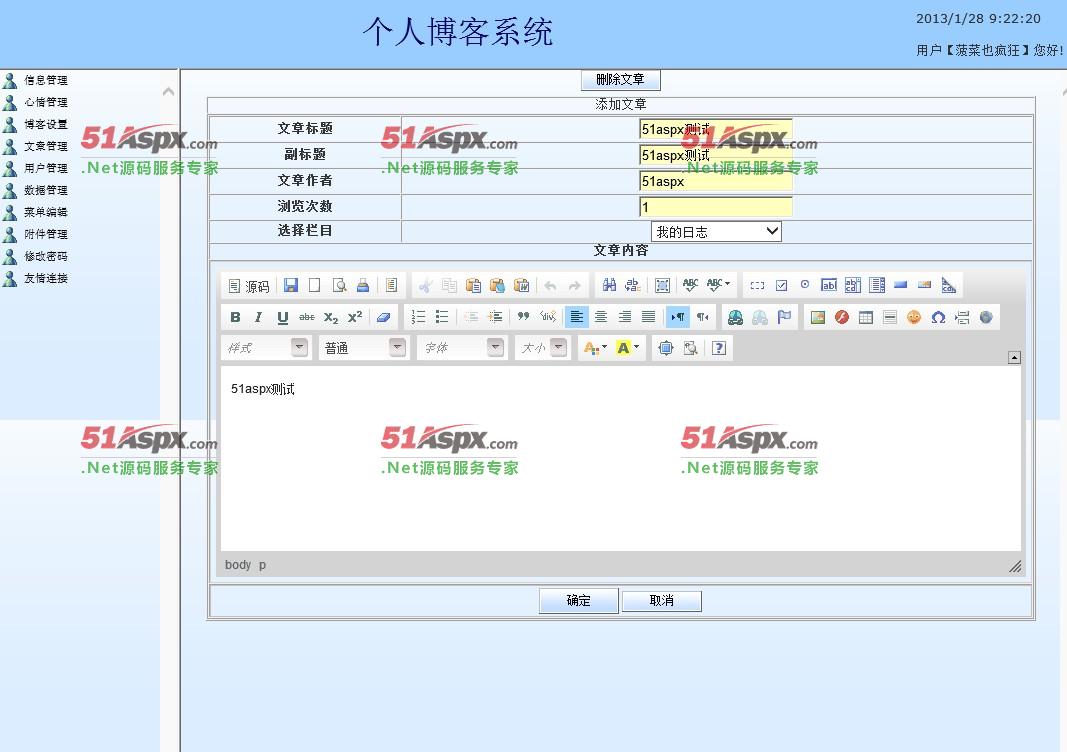
Task: Insert a bulleted list
Action: tap(442, 317)
